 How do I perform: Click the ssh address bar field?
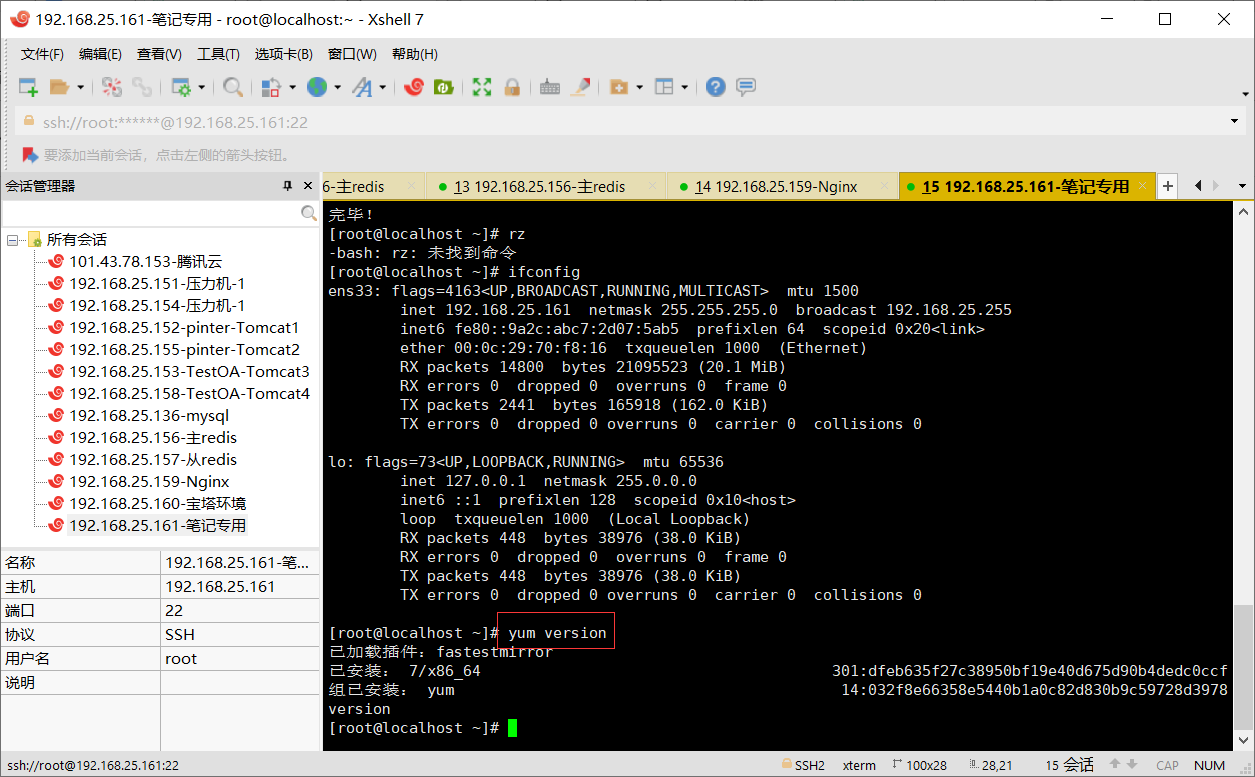[x=630, y=122]
